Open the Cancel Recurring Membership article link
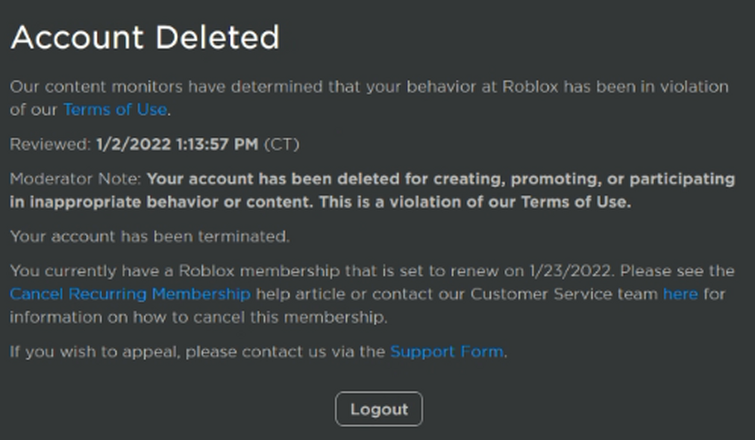The image size is (755, 440). (x=130, y=294)
